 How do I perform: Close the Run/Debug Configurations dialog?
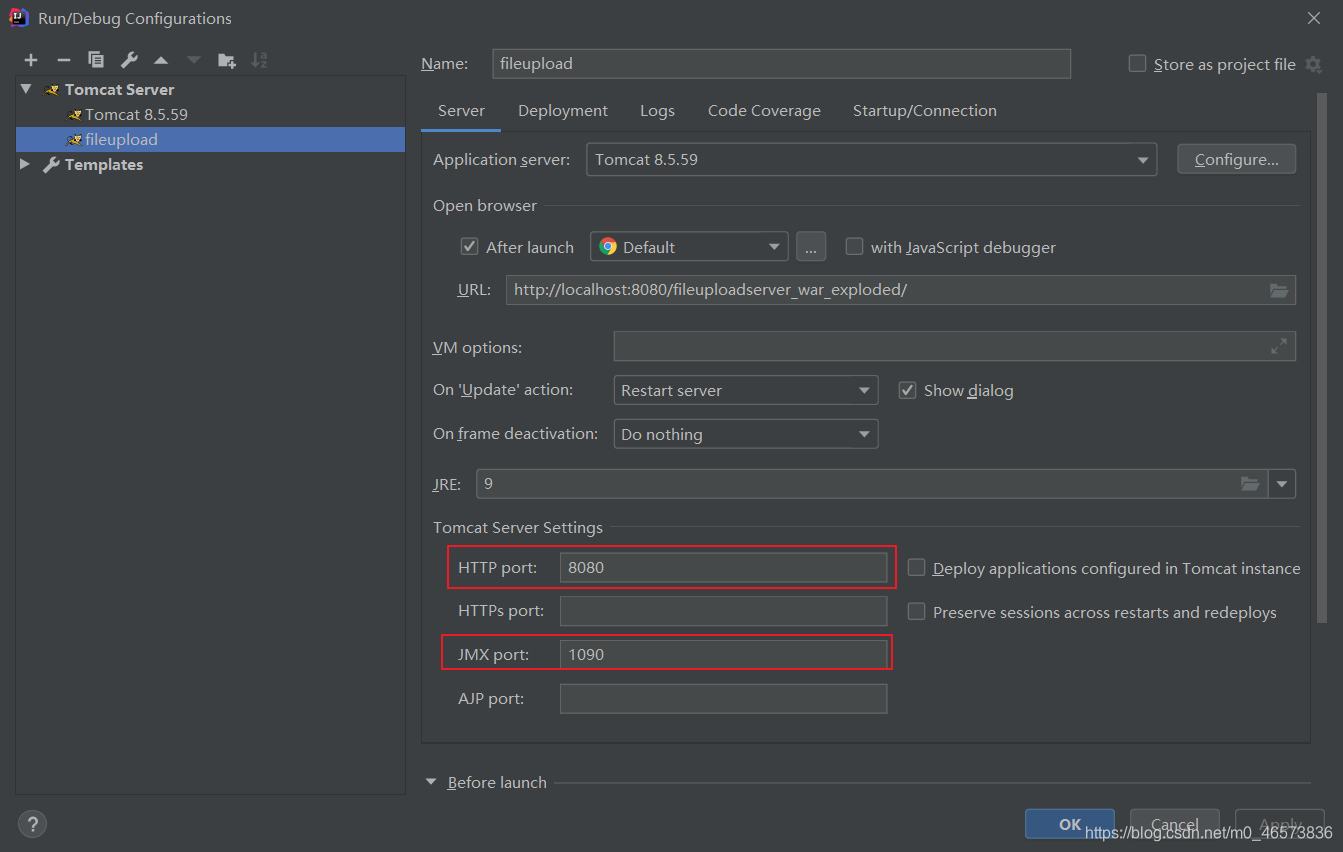tap(1313, 17)
